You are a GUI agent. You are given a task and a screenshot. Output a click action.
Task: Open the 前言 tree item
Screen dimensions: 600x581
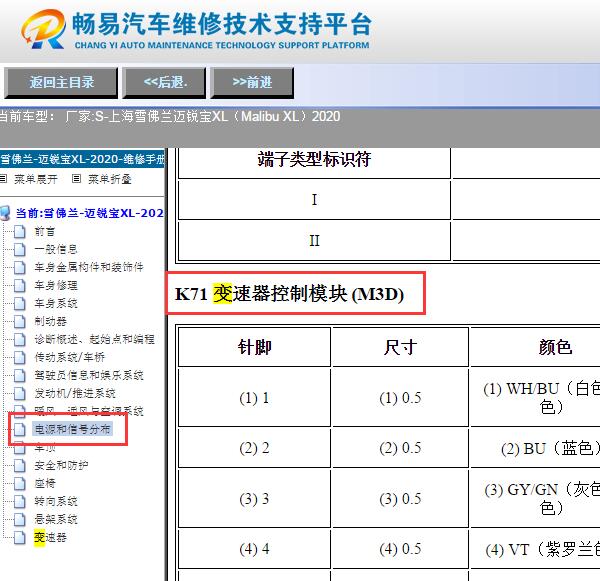(x=45, y=232)
